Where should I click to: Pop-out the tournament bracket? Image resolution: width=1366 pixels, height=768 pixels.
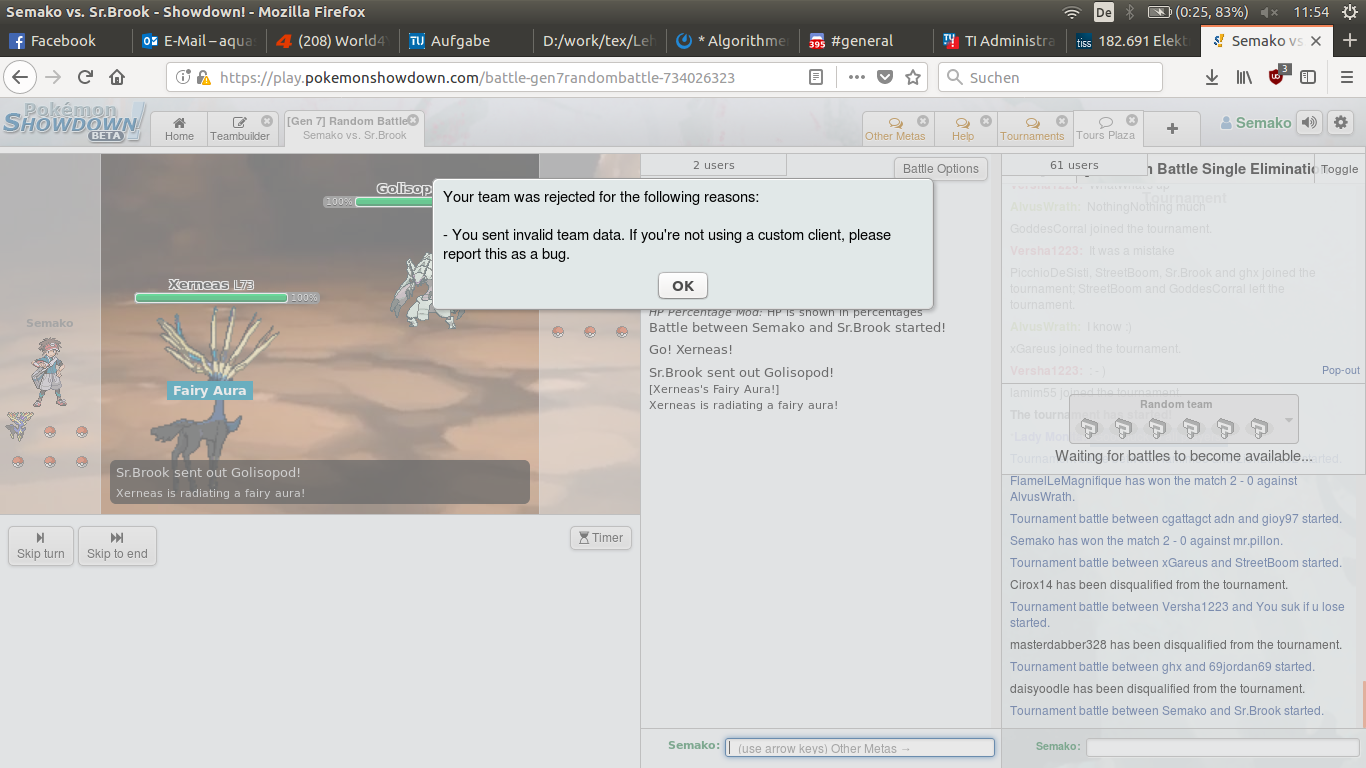1341,370
